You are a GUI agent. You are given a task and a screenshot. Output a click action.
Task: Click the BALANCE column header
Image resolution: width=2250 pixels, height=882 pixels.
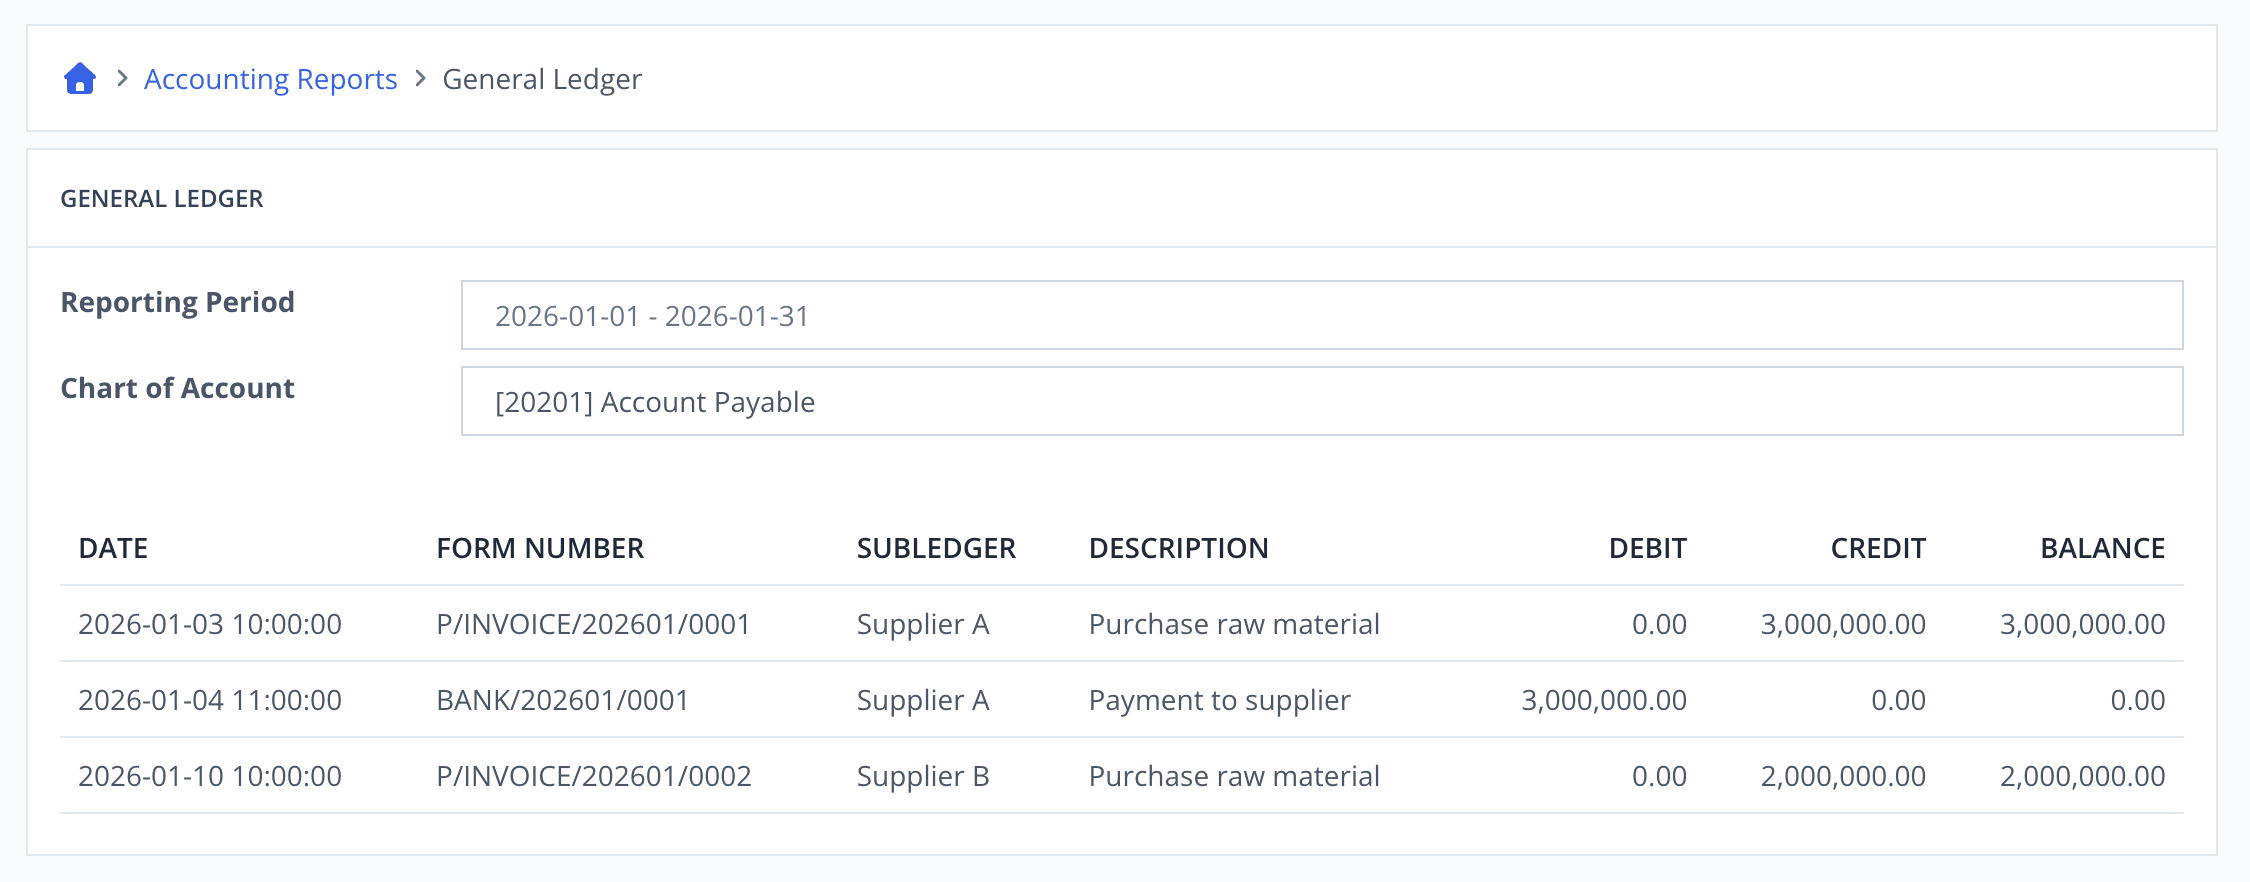tap(2102, 548)
